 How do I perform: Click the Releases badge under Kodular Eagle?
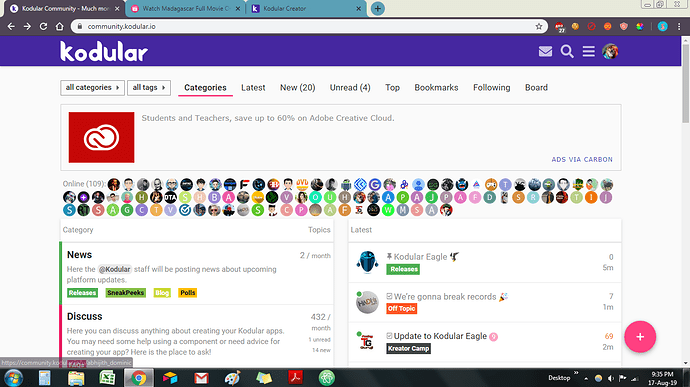pyautogui.click(x=403, y=269)
